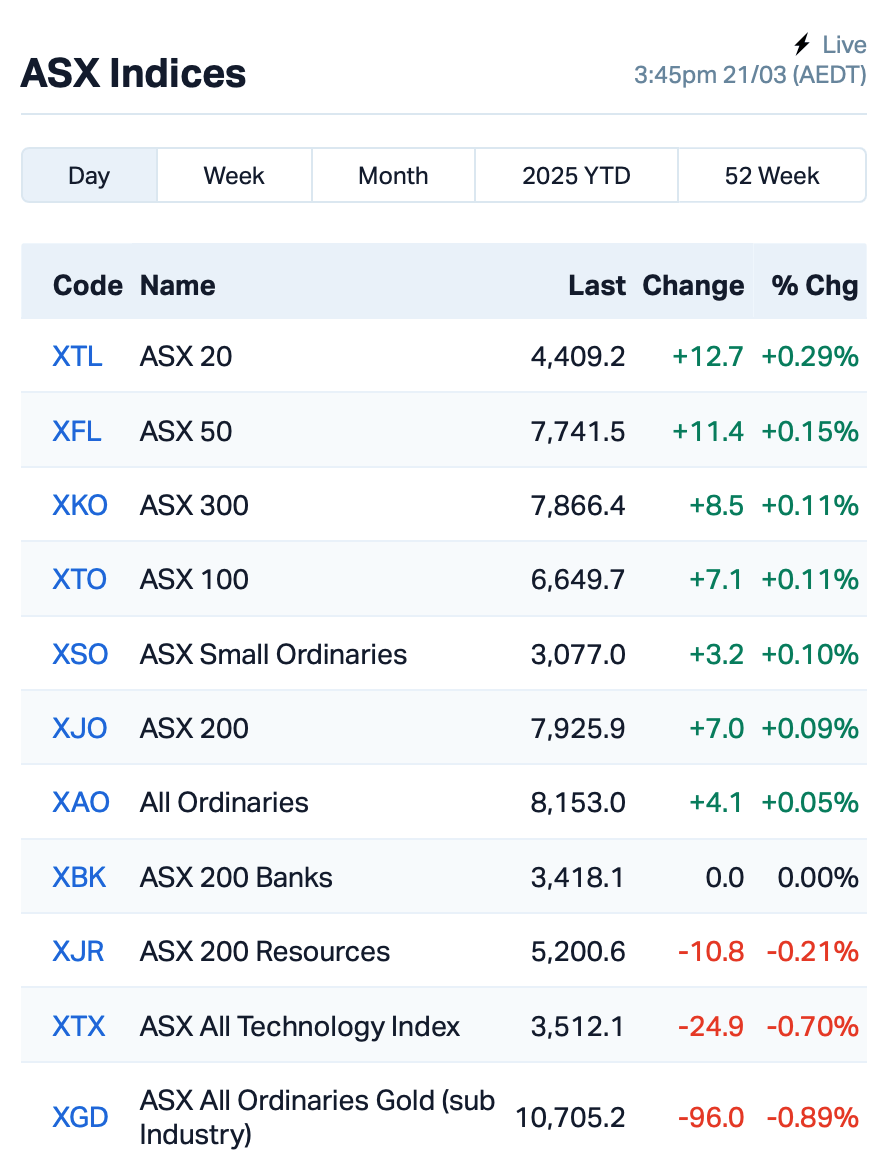Click the -96.0 change value
Viewport: 888px width, 1158px height.
click(x=711, y=1117)
